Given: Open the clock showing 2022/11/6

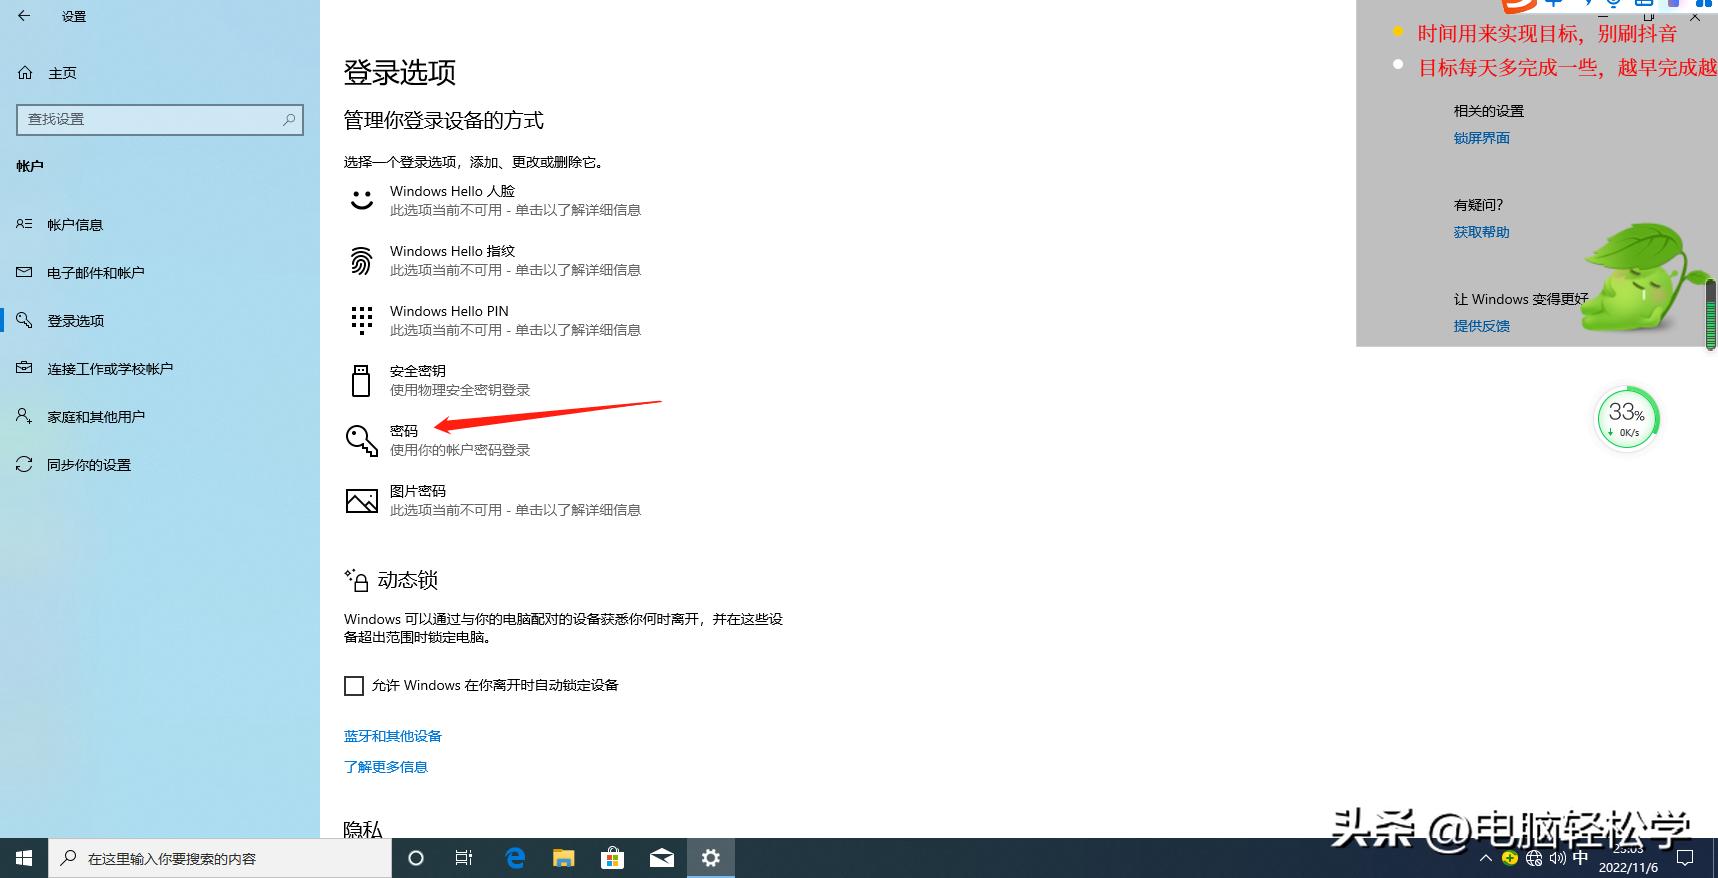Looking at the screenshot, I should coord(1628,859).
